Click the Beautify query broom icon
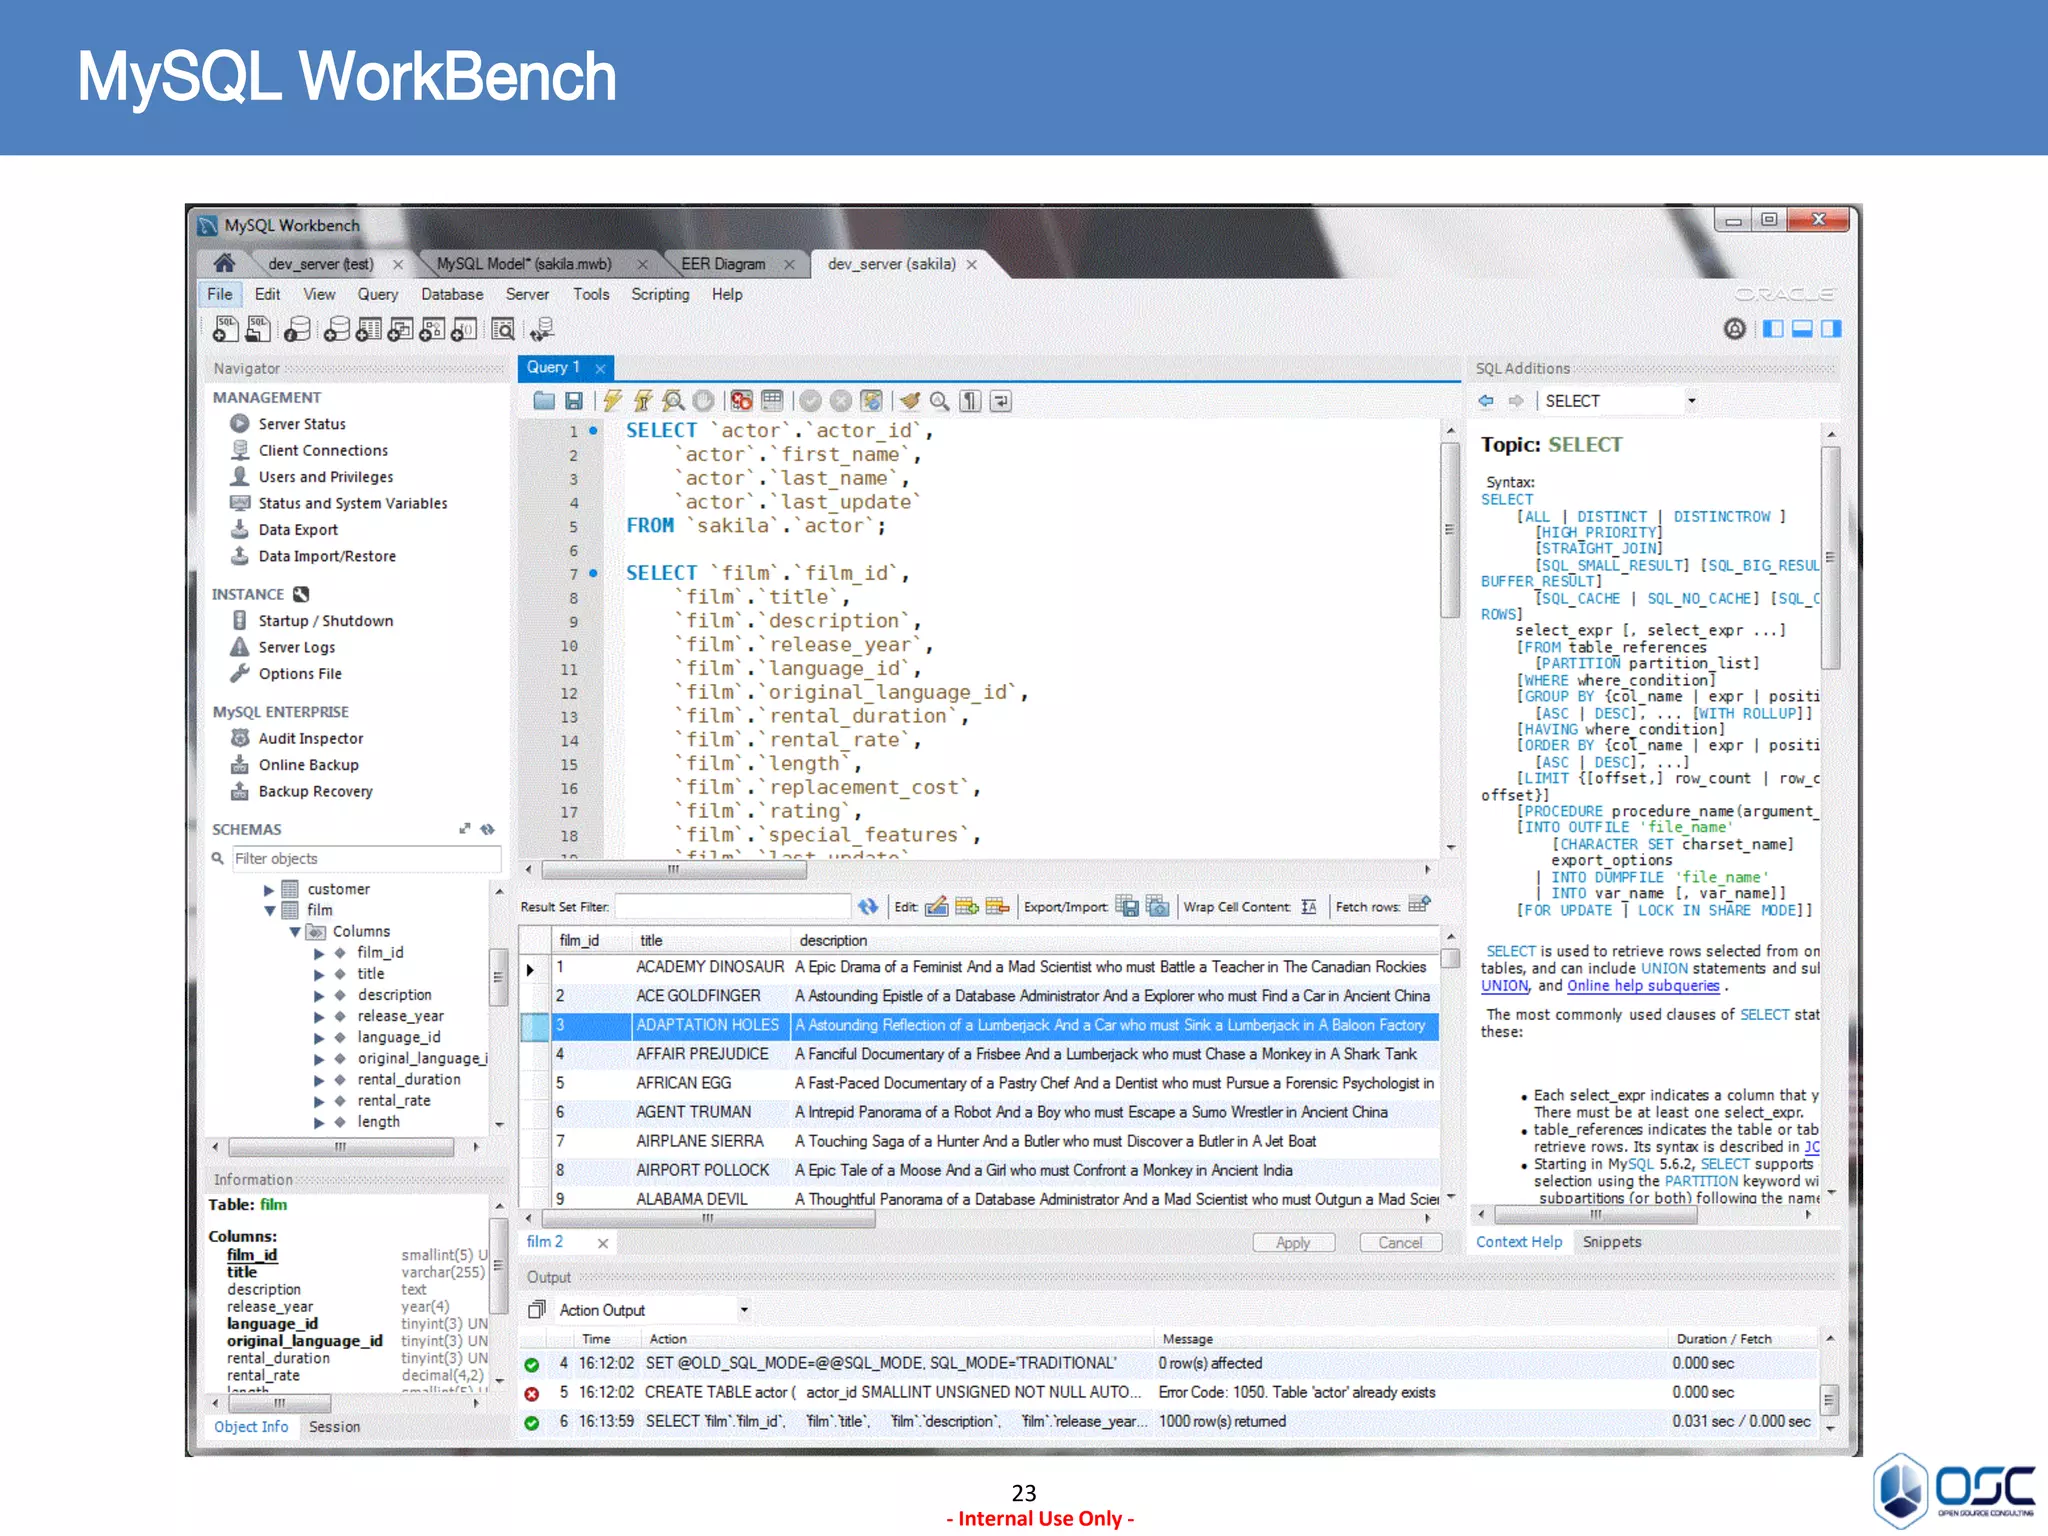The height and width of the screenshot is (1536, 2048). (x=909, y=401)
